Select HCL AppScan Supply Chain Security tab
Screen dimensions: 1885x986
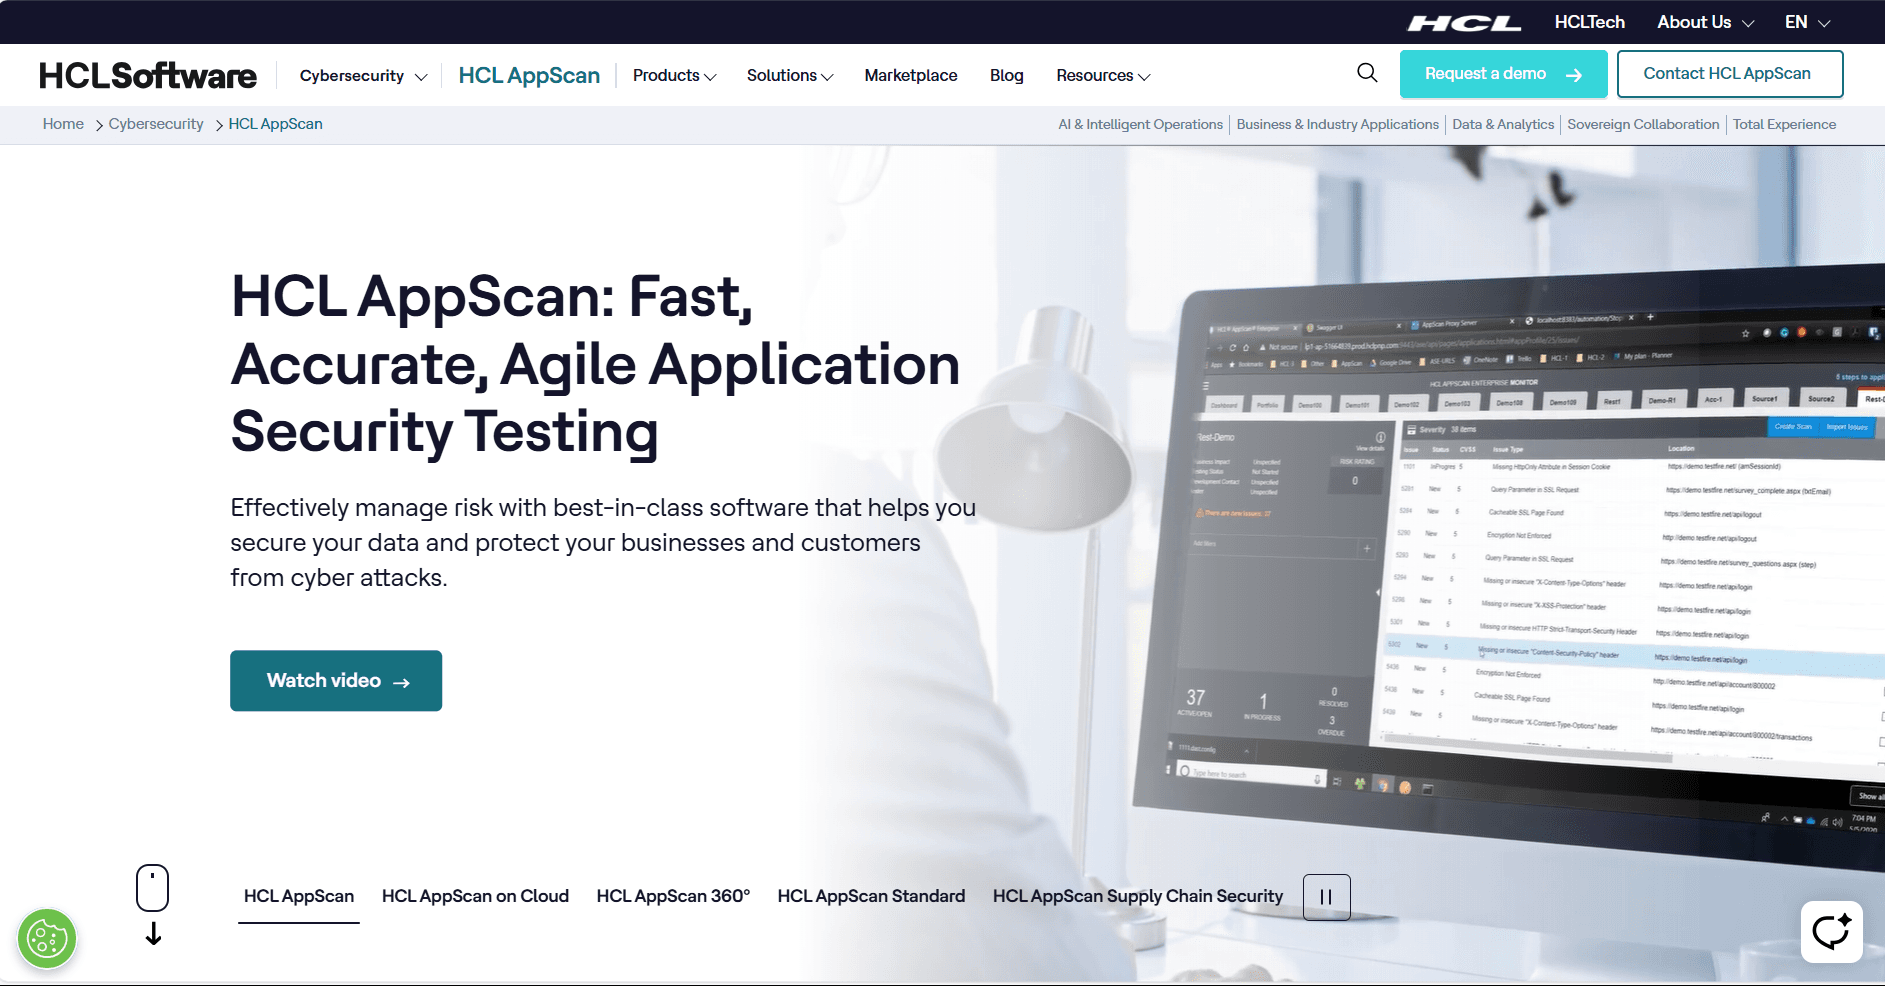(x=1137, y=897)
